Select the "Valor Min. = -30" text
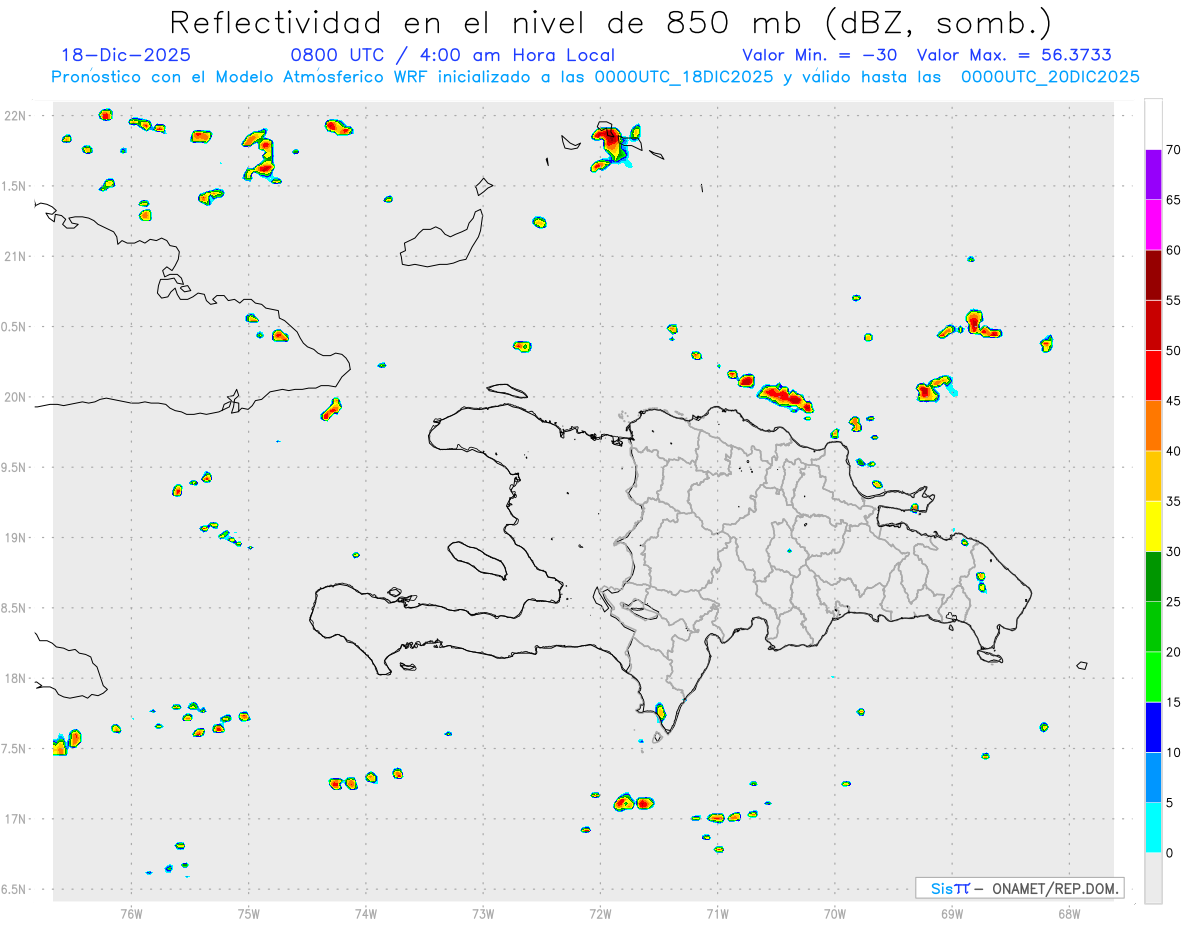Screen dimensions: 1200x927 tap(819, 55)
